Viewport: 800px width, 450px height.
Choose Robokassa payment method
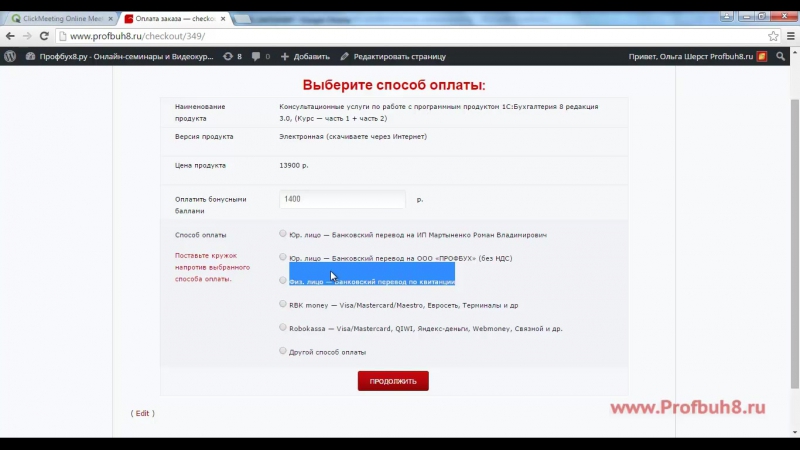point(283,327)
